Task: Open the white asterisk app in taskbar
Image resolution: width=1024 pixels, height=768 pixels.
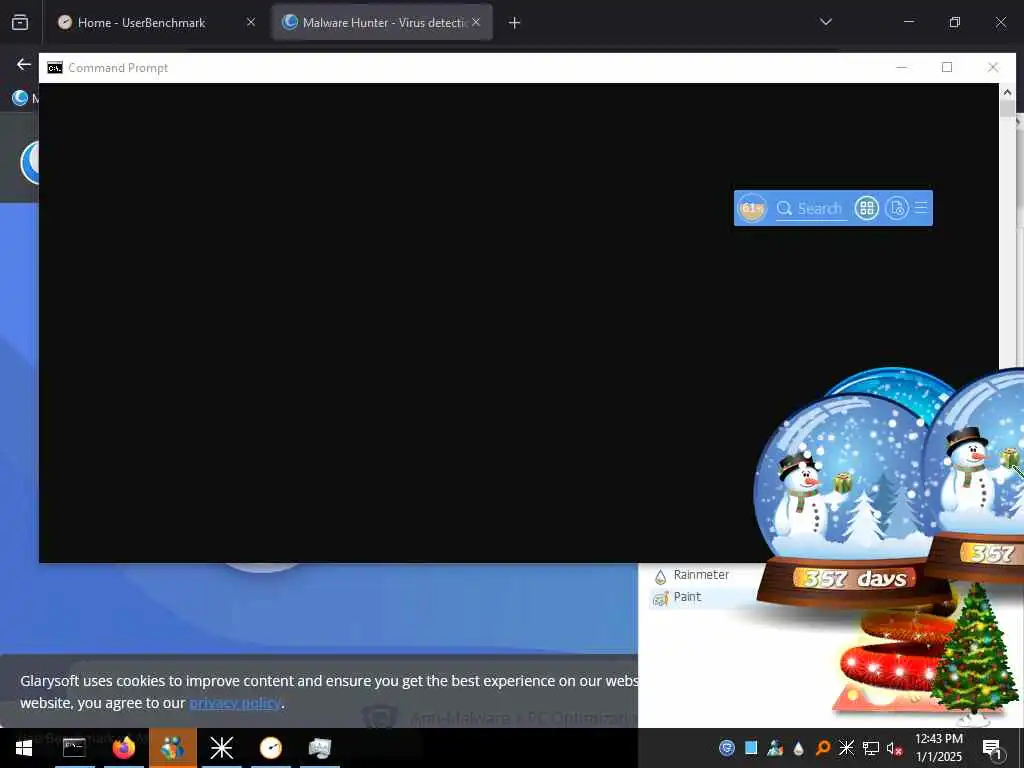Action: [x=221, y=748]
